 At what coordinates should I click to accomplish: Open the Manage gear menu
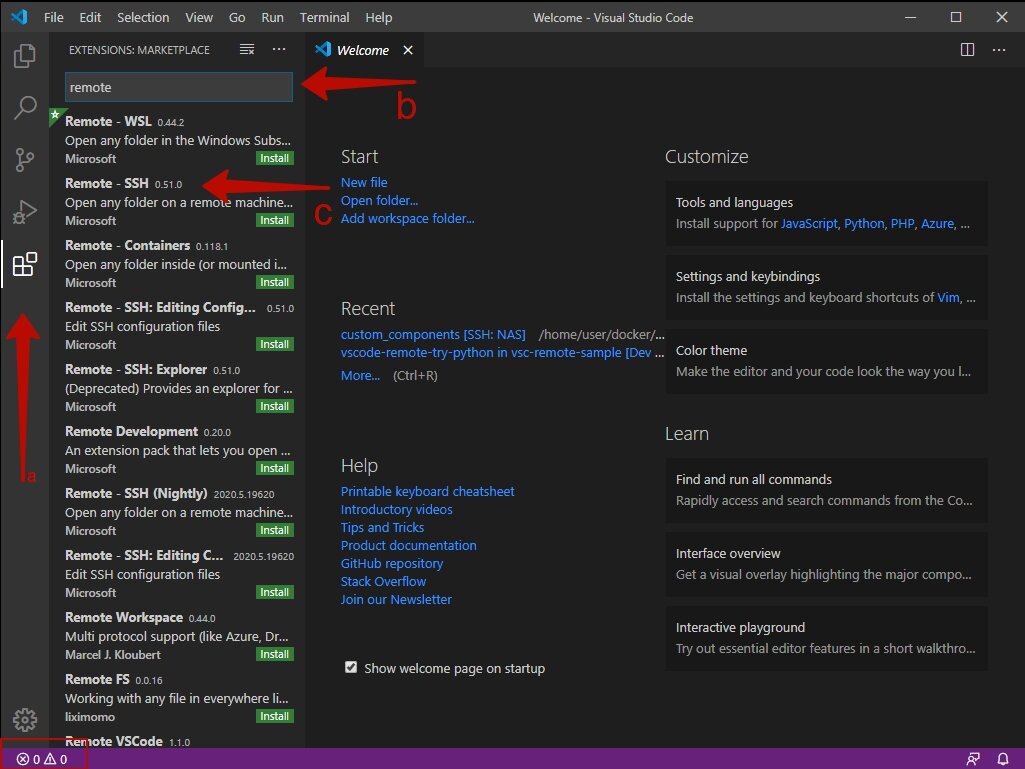click(25, 719)
